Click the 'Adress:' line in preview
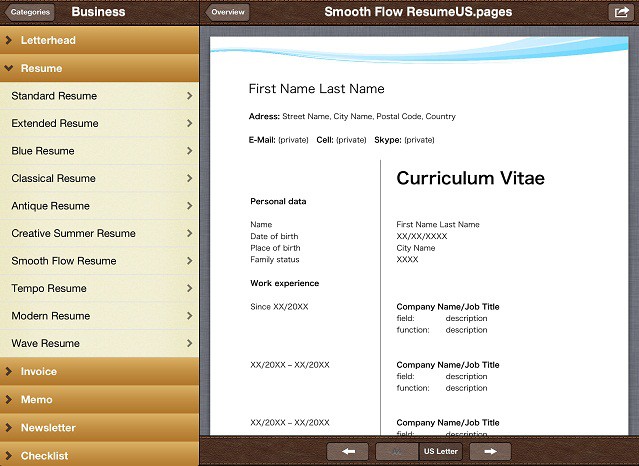 pos(352,116)
